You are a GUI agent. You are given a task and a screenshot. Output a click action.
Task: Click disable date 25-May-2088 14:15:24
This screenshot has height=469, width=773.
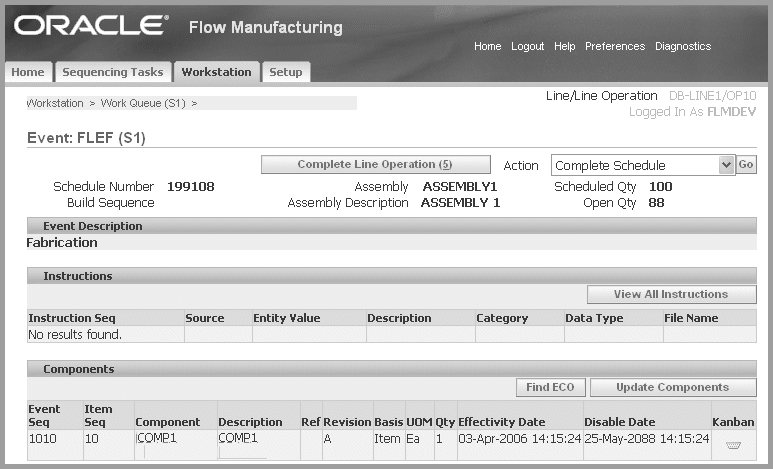647,438
